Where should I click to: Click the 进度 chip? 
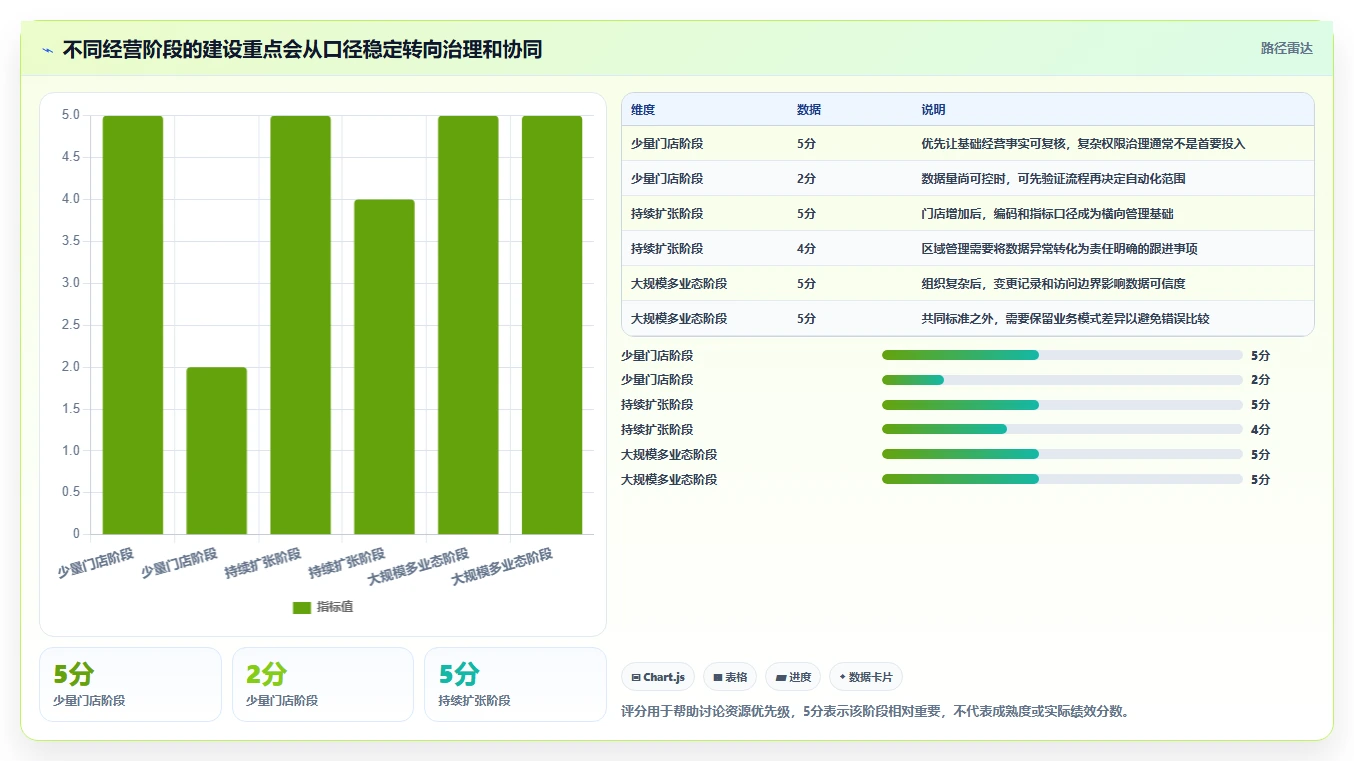(793, 677)
